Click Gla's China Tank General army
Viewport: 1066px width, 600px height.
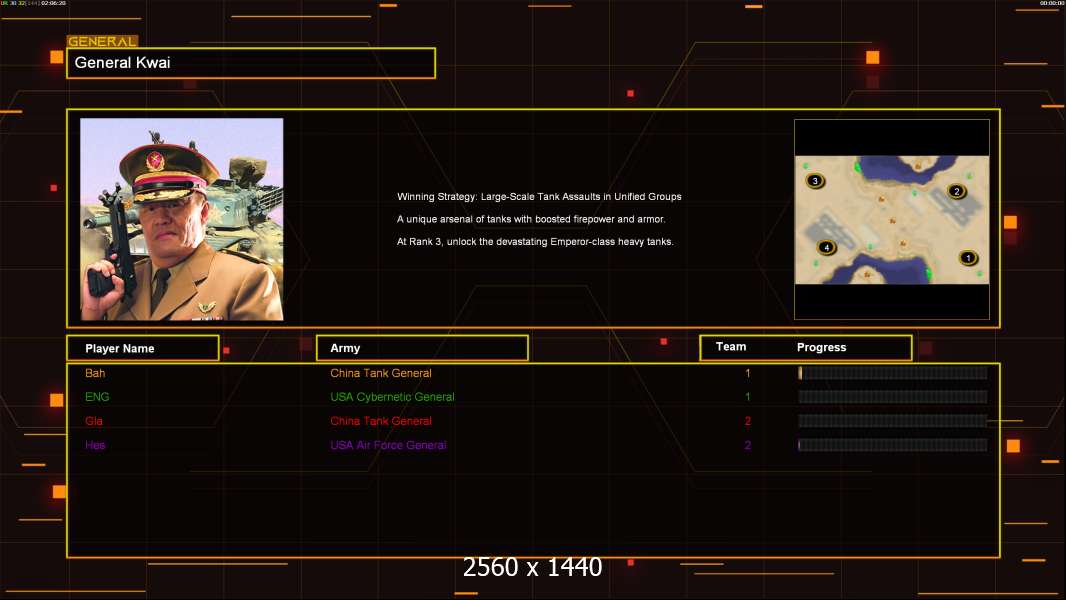tap(381, 421)
